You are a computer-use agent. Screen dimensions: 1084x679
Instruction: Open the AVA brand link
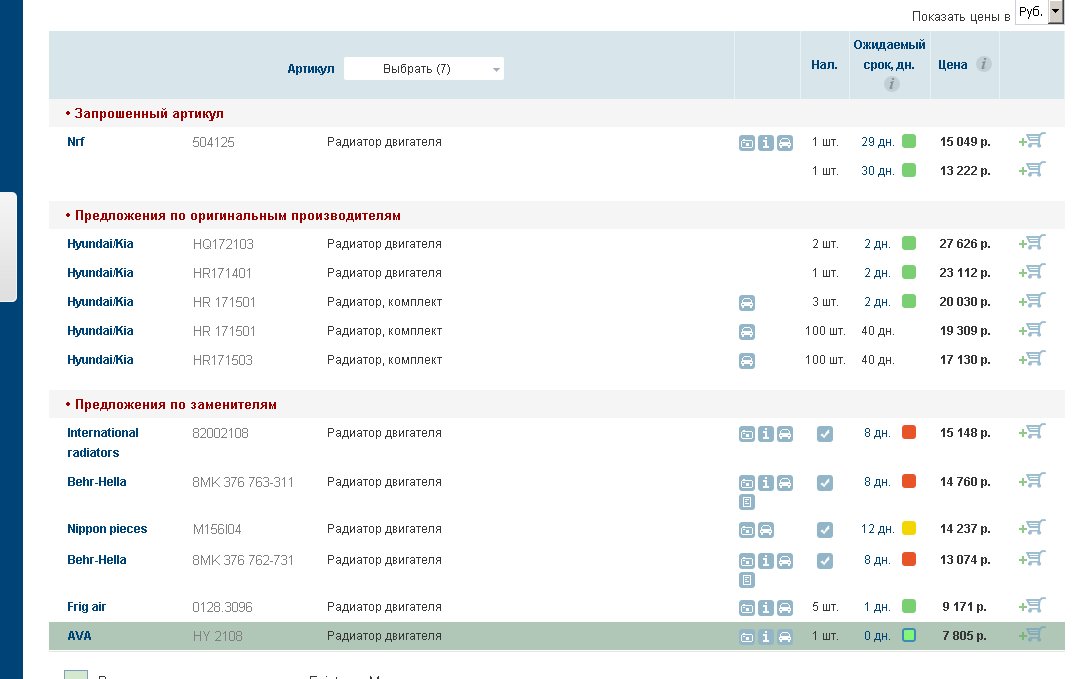[79, 636]
